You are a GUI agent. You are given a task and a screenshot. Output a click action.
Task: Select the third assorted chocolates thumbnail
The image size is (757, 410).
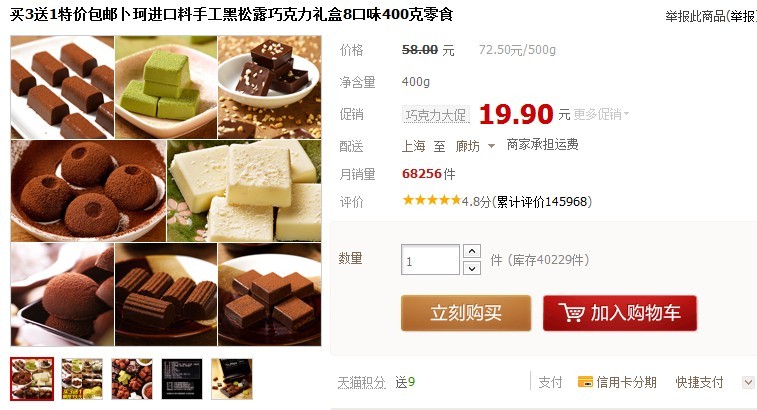pyautogui.click(x=132, y=379)
